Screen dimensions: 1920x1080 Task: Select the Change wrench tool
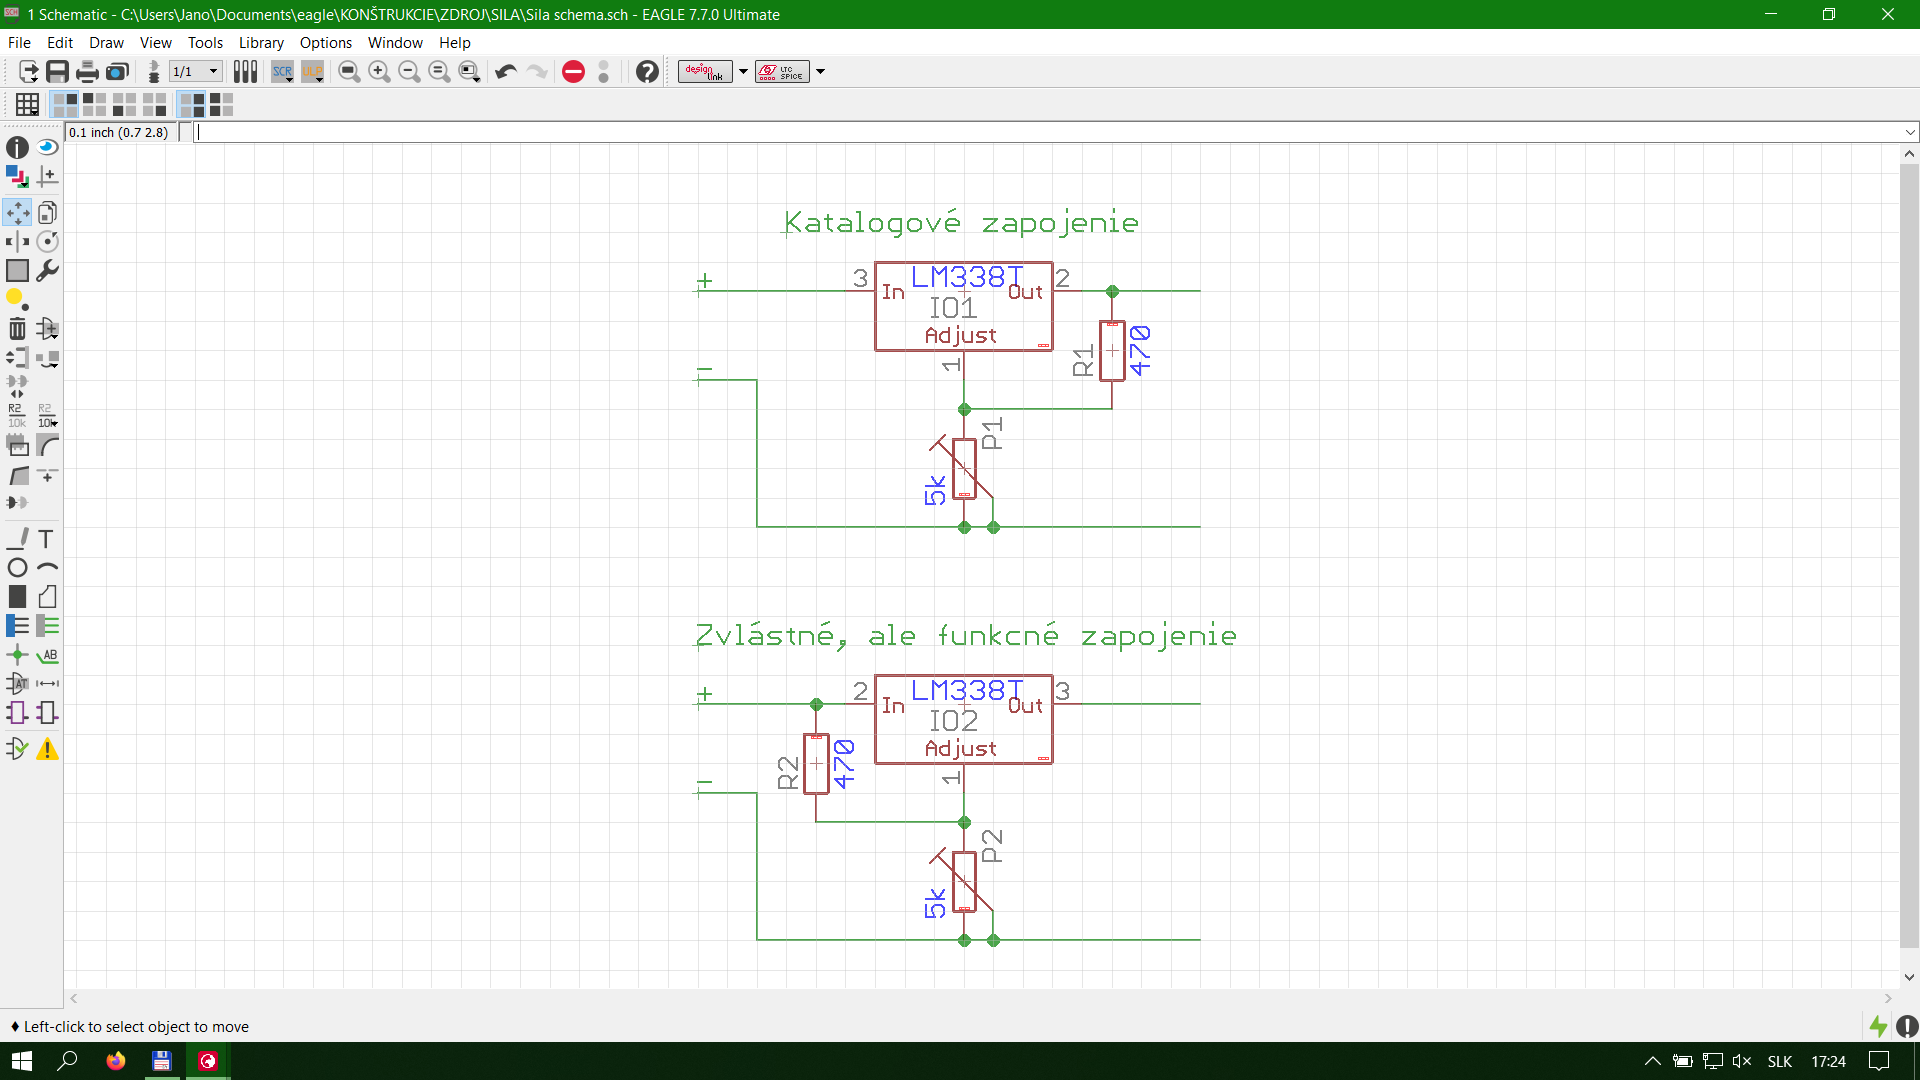pyautogui.click(x=47, y=271)
